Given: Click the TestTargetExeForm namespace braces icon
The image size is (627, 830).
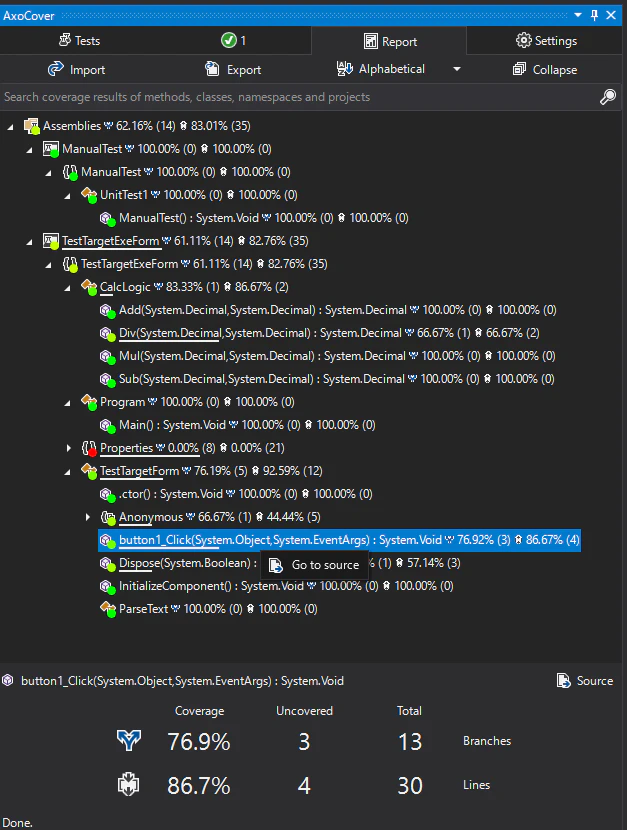Looking at the screenshot, I should pyautogui.click(x=70, y=264).
